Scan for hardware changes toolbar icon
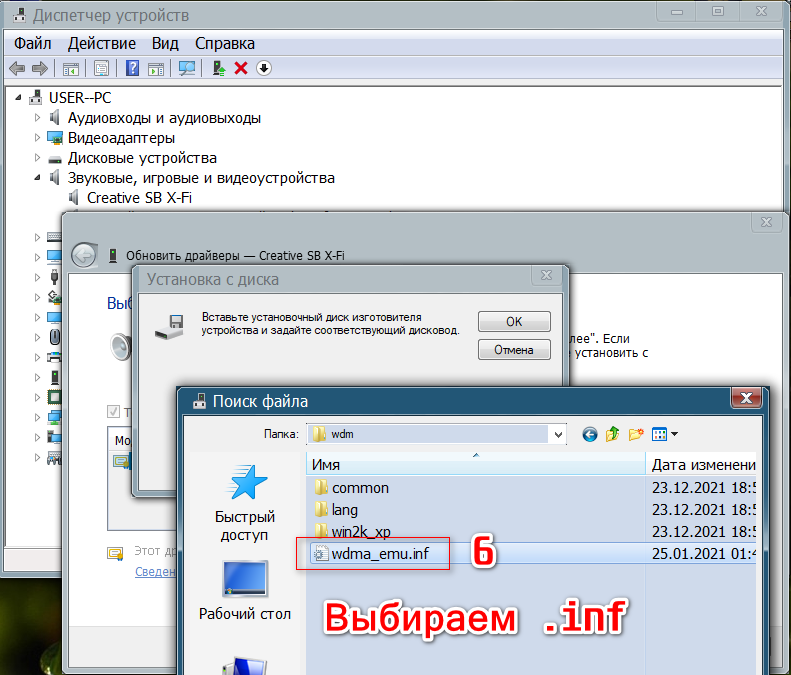Screen dimensions: 791x675 [x=187, y=68]
